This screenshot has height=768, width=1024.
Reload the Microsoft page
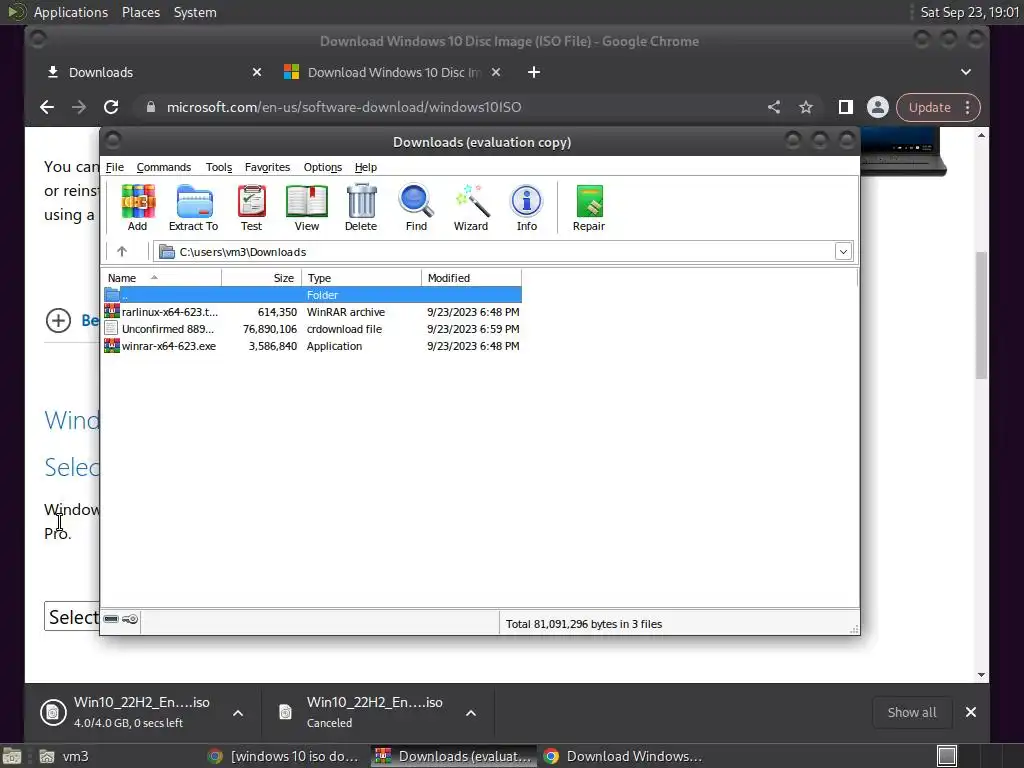coord(111,107)
